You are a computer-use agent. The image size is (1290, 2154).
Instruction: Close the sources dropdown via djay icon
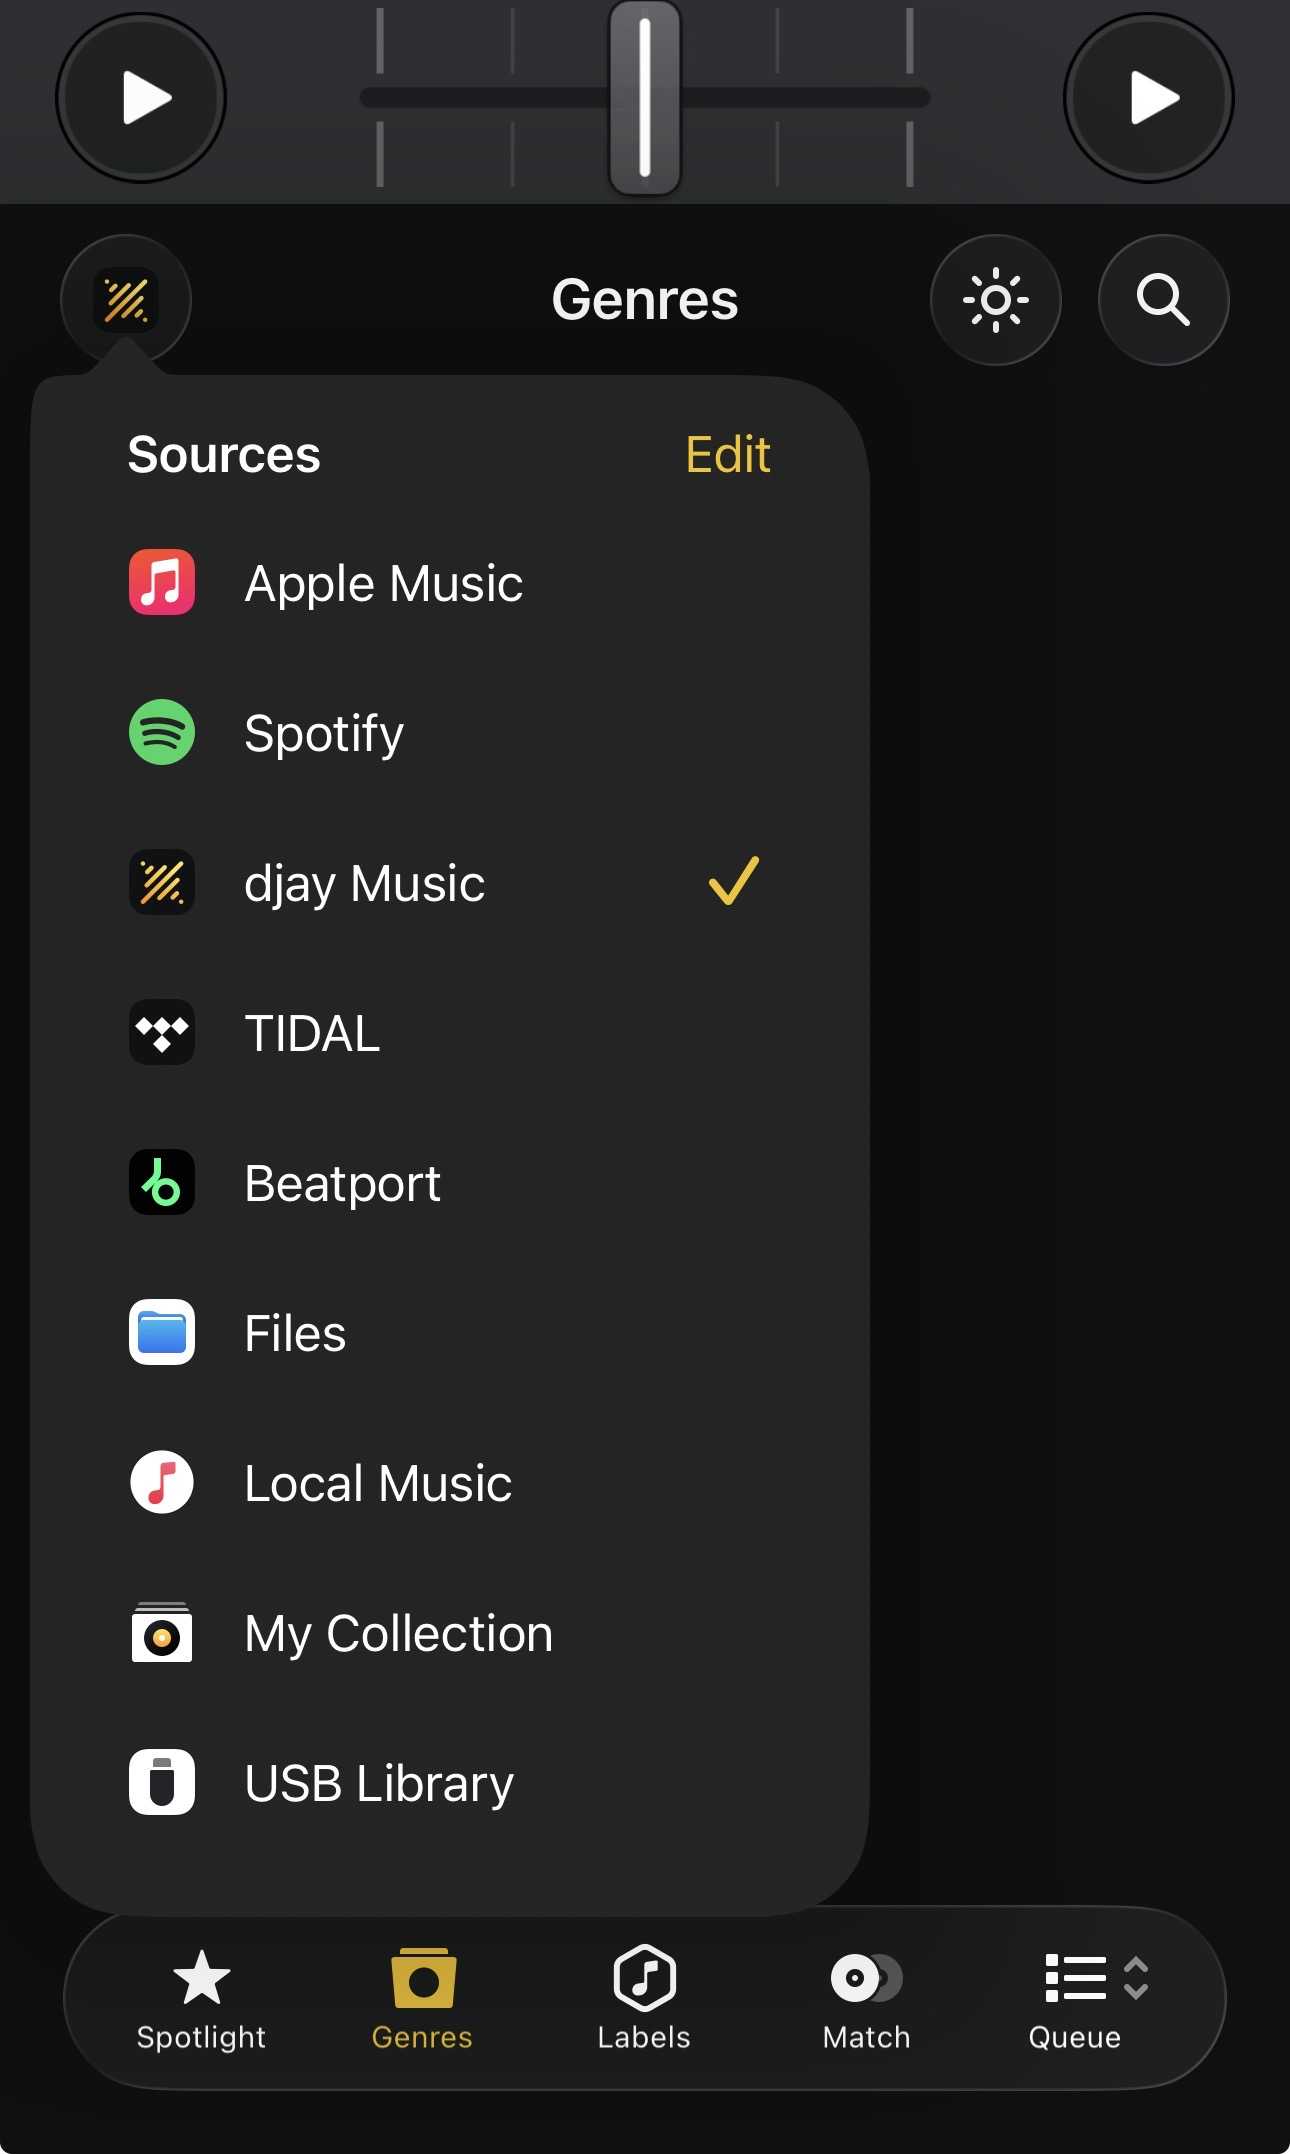click(x=126, y=300)
